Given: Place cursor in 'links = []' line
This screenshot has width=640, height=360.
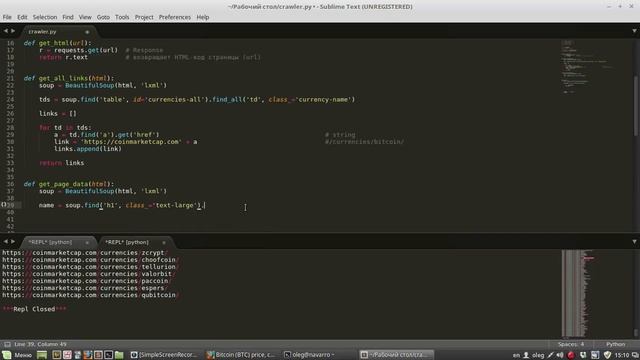Looking at the screenshot, I should [x=58, y=113].
